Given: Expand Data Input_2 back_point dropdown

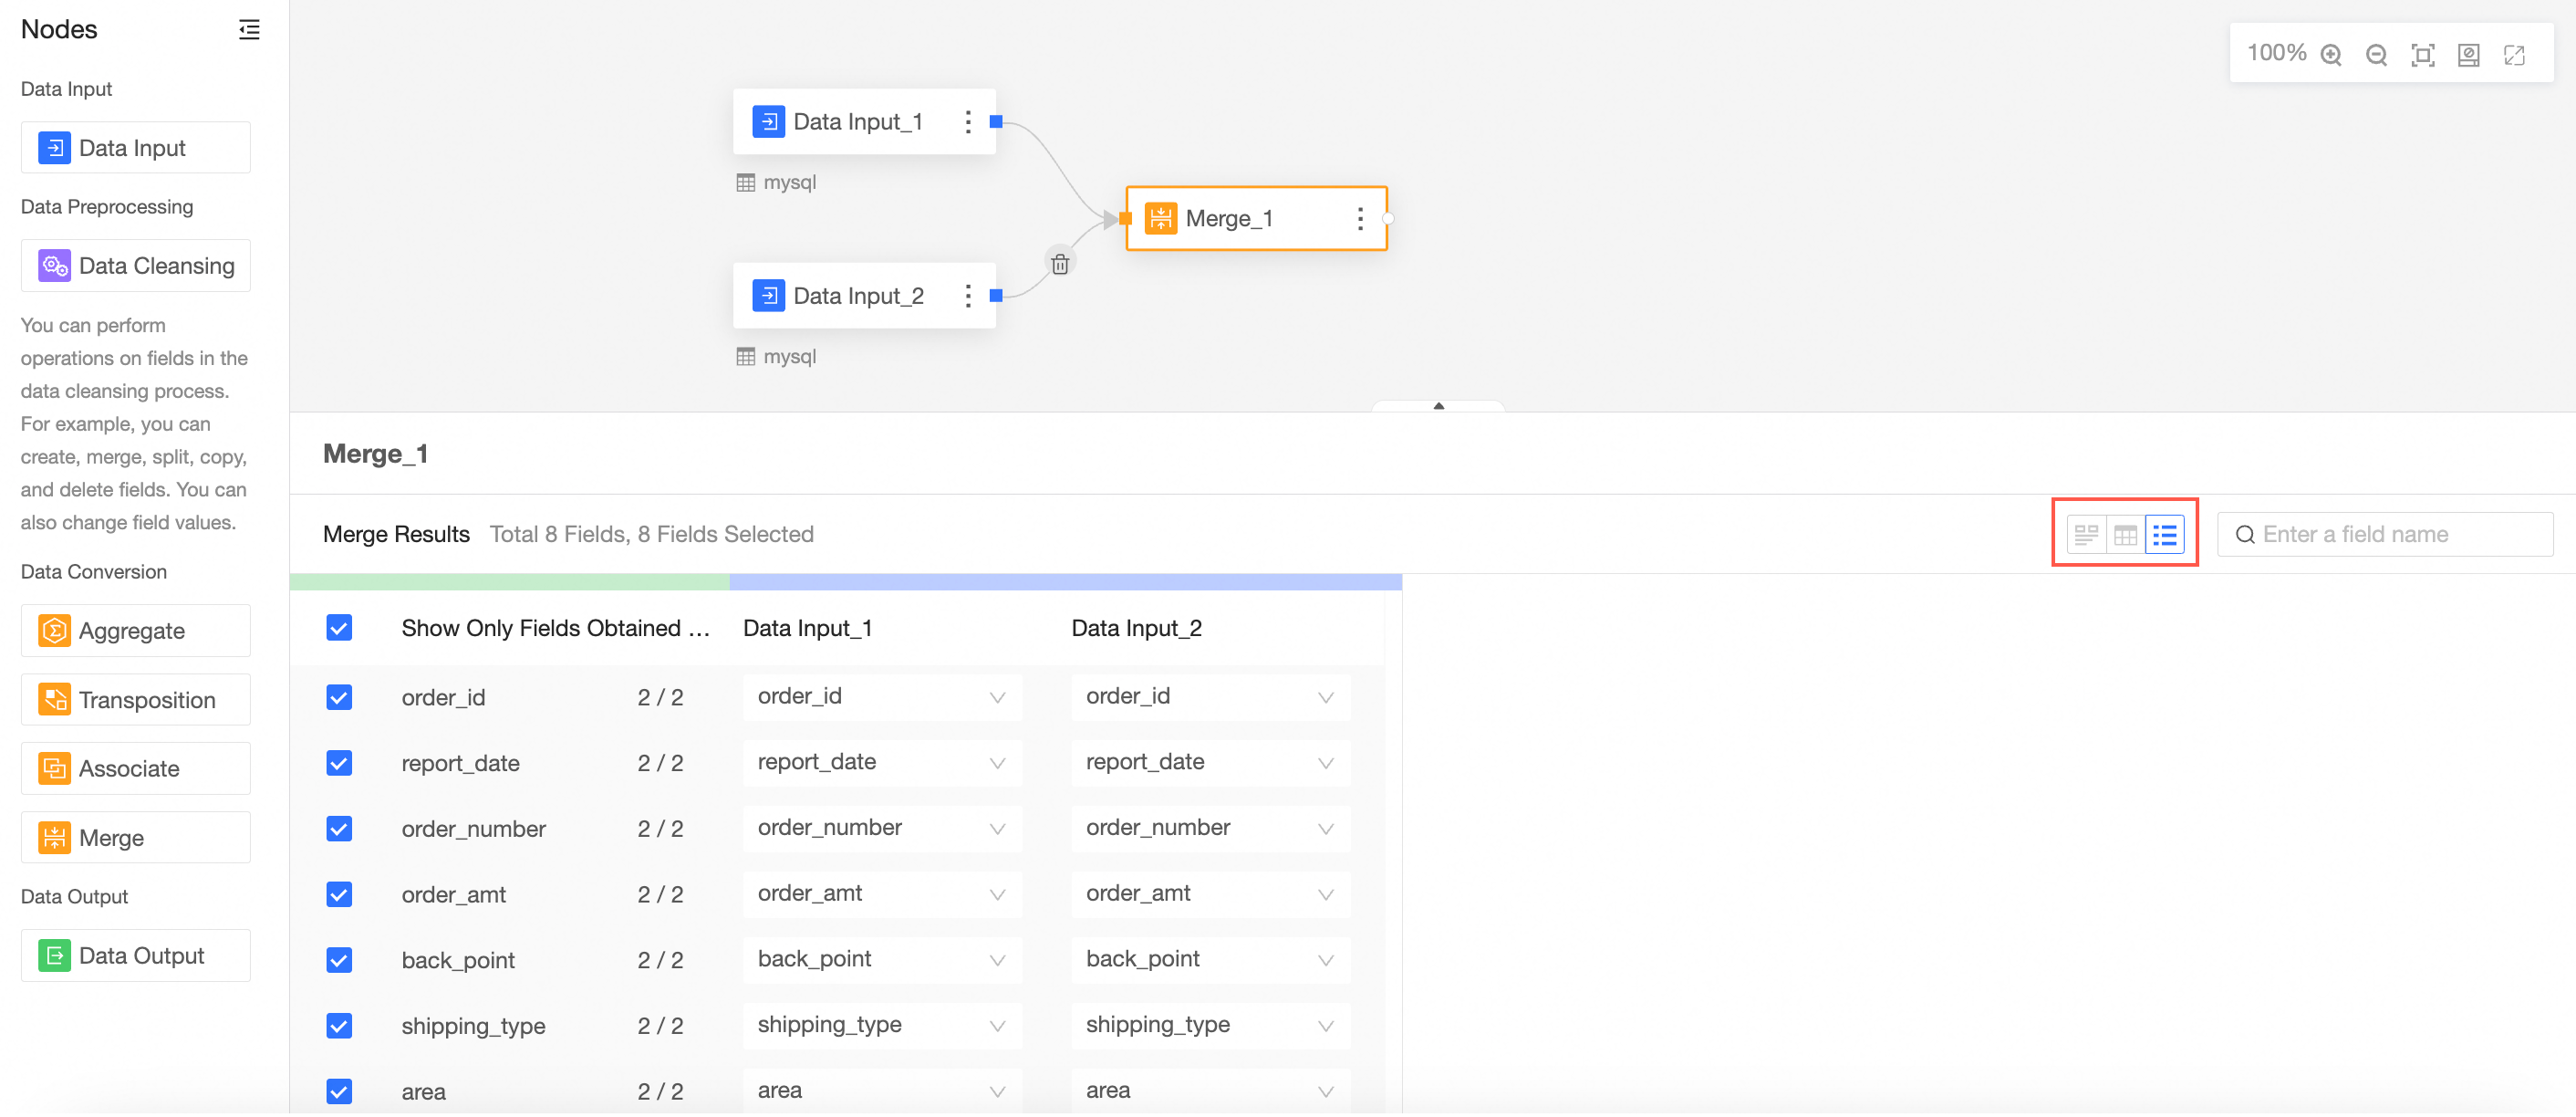Looking at the screenshot, I should (1209, 959).
